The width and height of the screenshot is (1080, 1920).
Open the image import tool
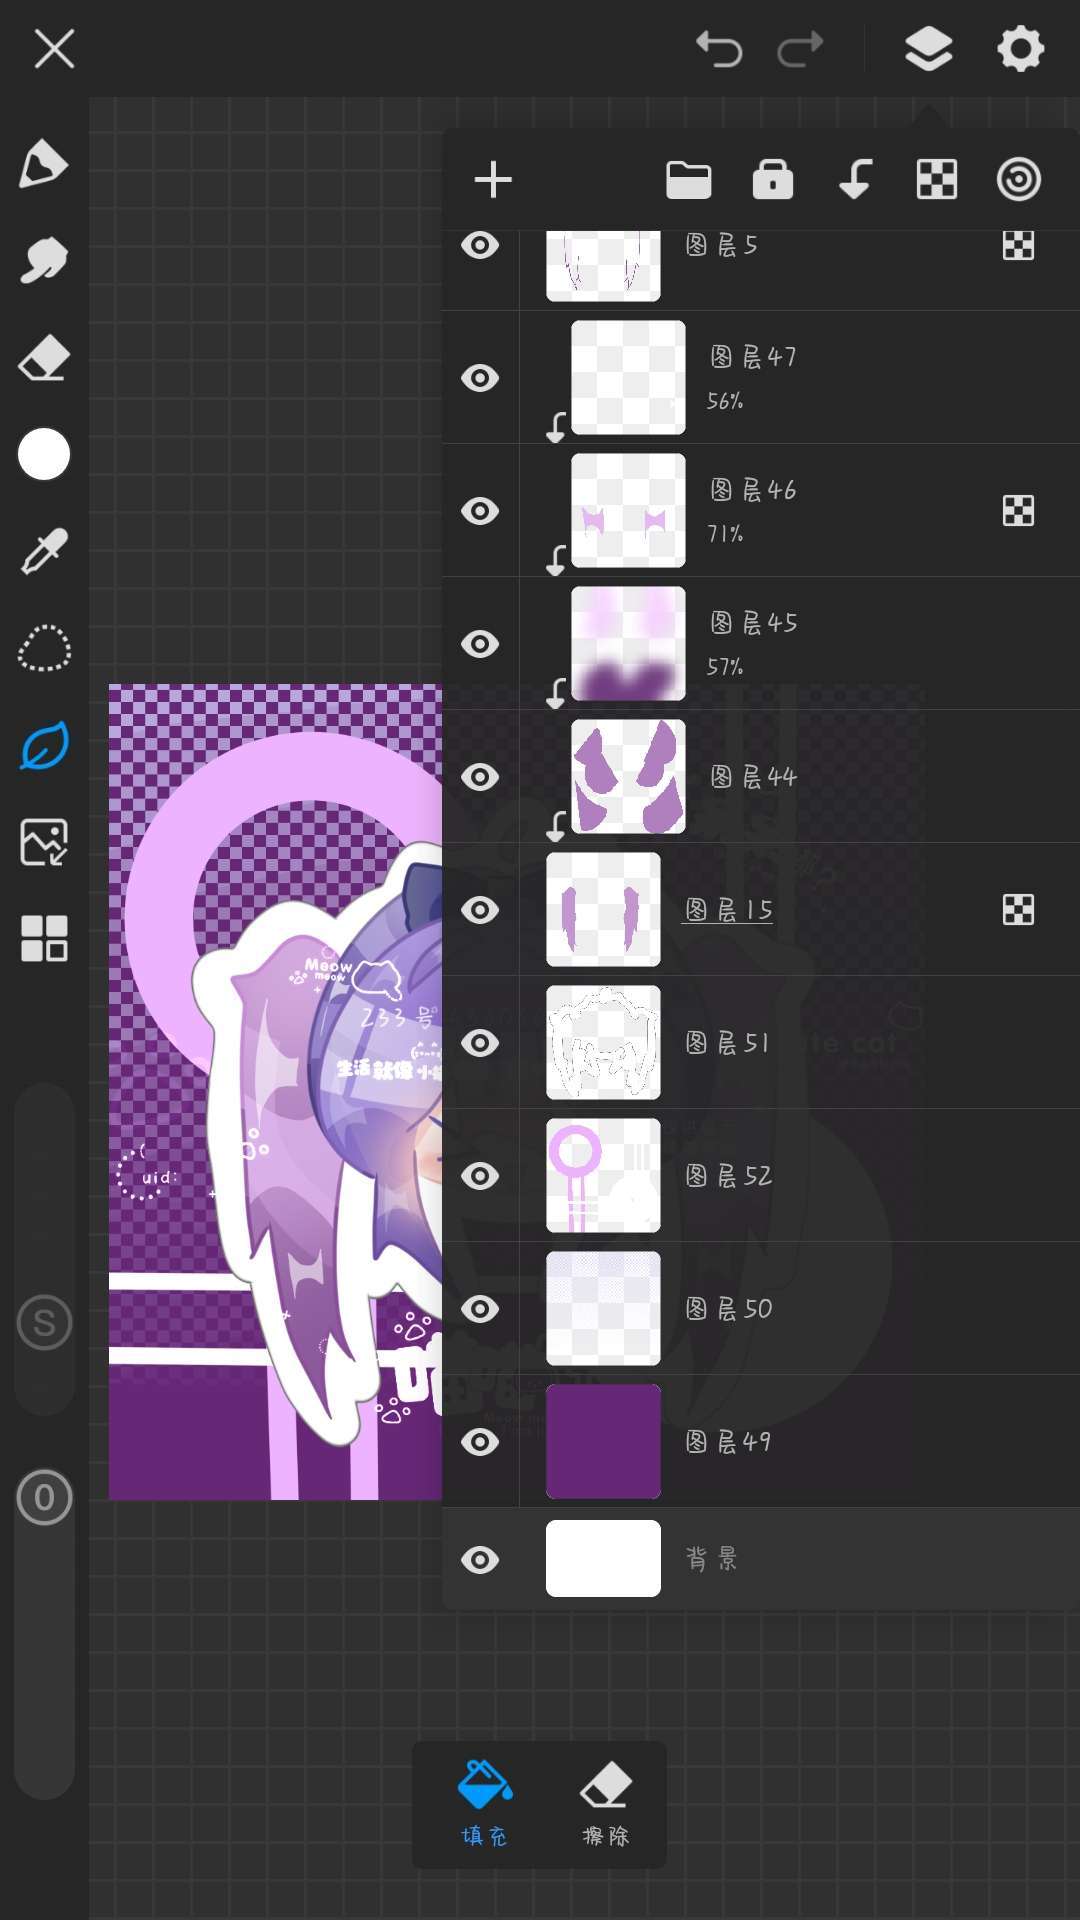[x=44, y=842]
